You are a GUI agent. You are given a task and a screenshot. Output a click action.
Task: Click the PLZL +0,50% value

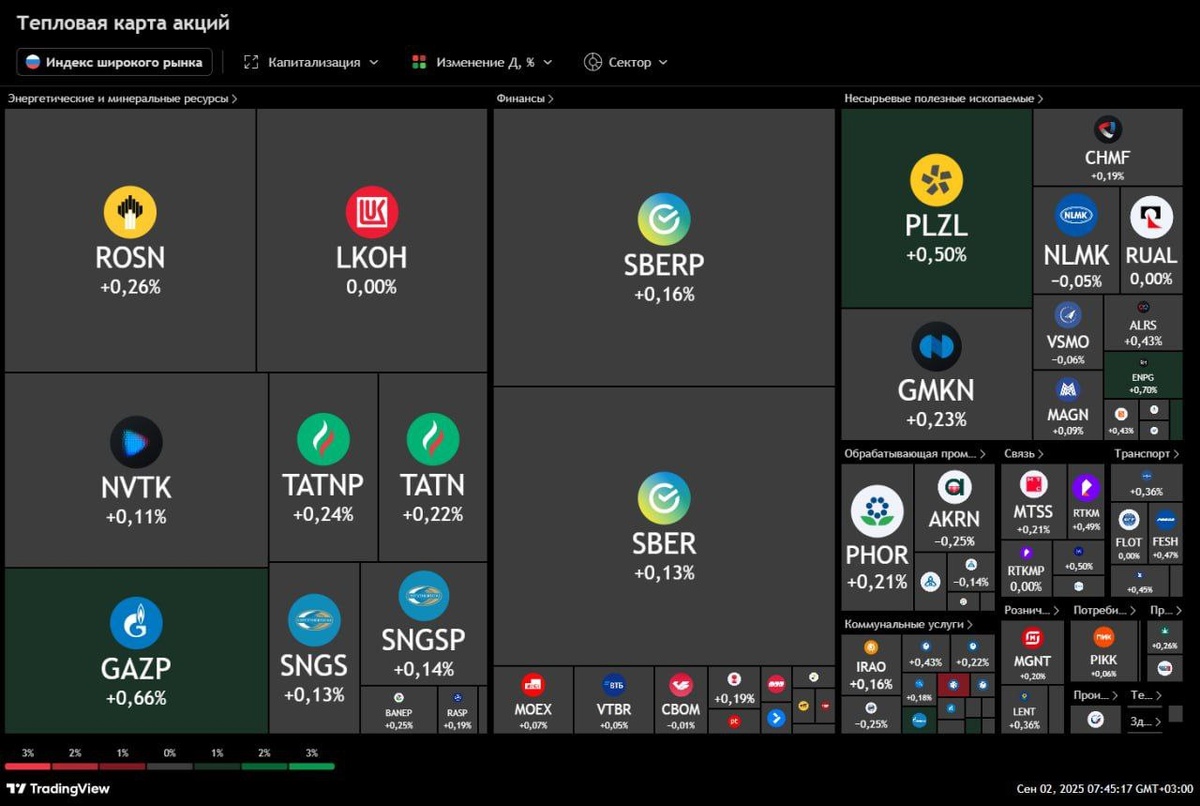936,255
